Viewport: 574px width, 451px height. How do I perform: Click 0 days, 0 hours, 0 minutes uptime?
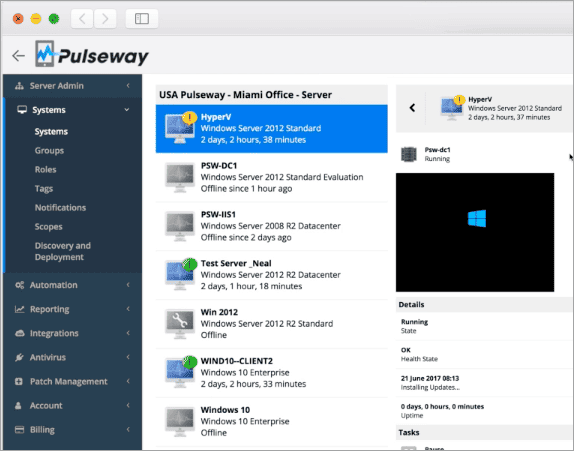point(442,407)
